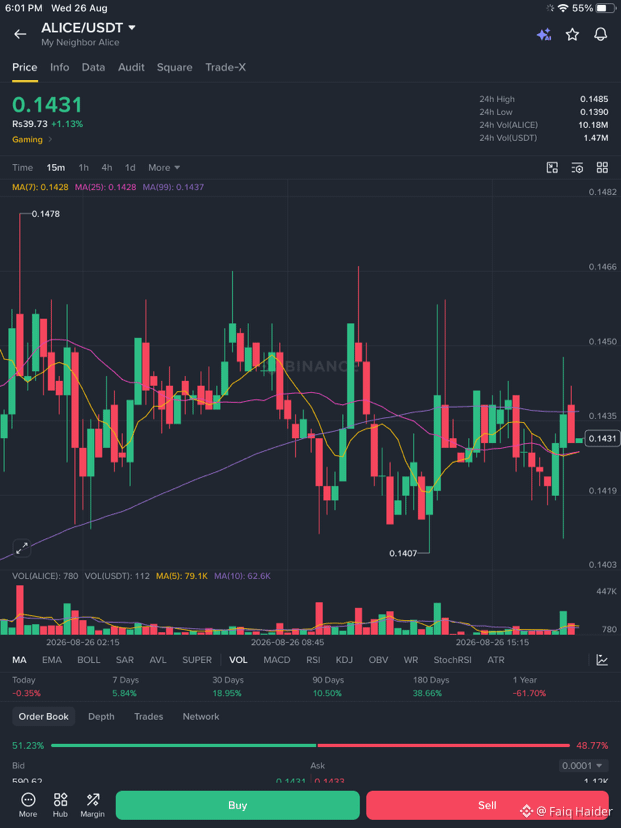Tap the red Sell button
The width and height of the screenshot is (621, 828).
[x=487, y=805]
